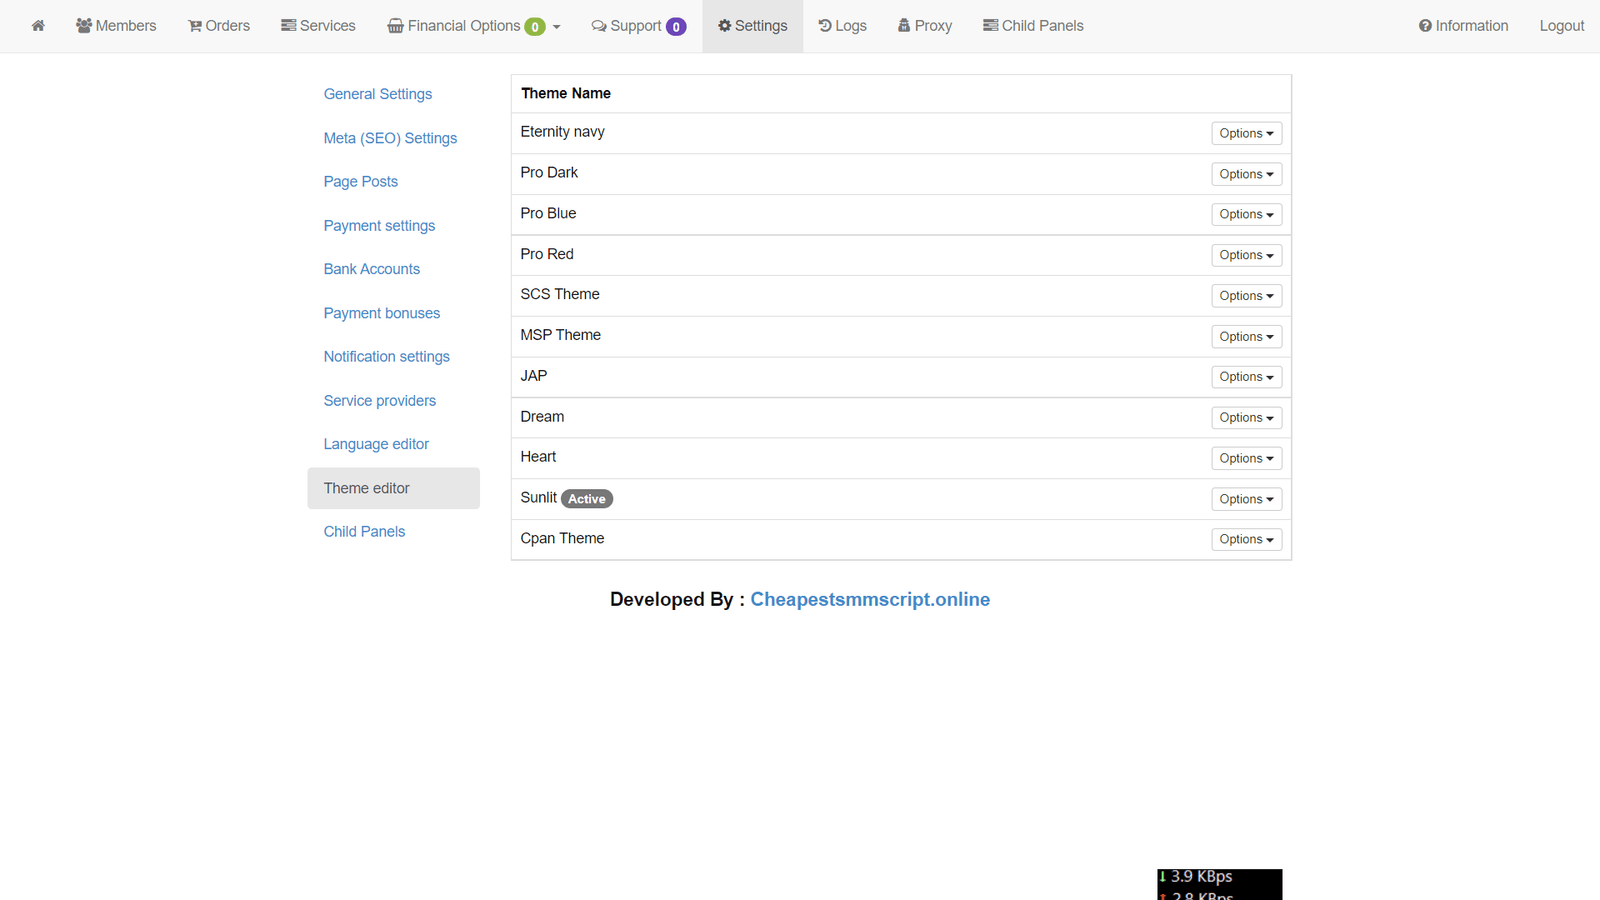Screen dimensions: 1600x900
Task: Click the Active badge beside Sunlit
Action: tap(587, 499)
